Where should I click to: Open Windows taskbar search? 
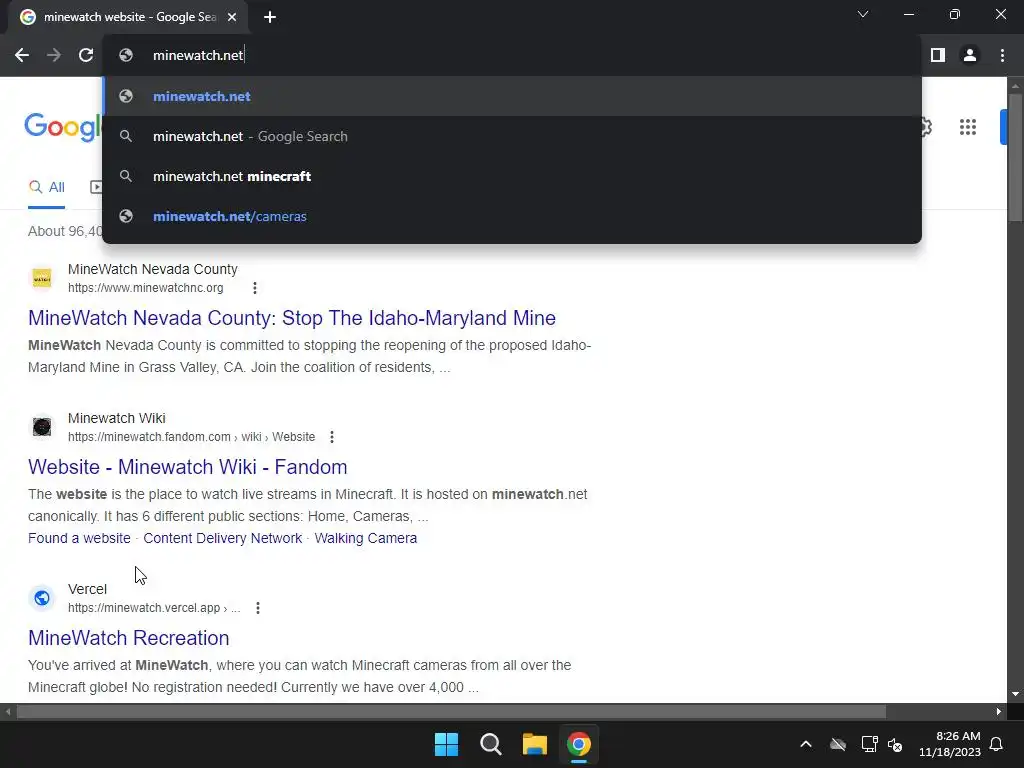click(x=490, y=744)
